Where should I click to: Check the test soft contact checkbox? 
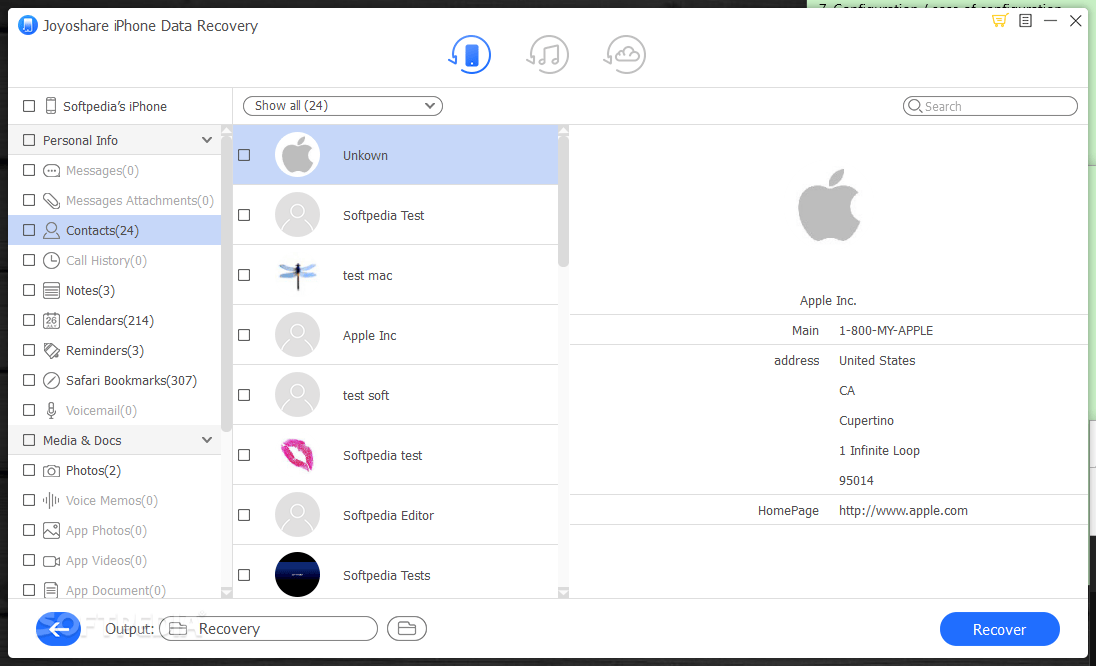coord(244,396)
